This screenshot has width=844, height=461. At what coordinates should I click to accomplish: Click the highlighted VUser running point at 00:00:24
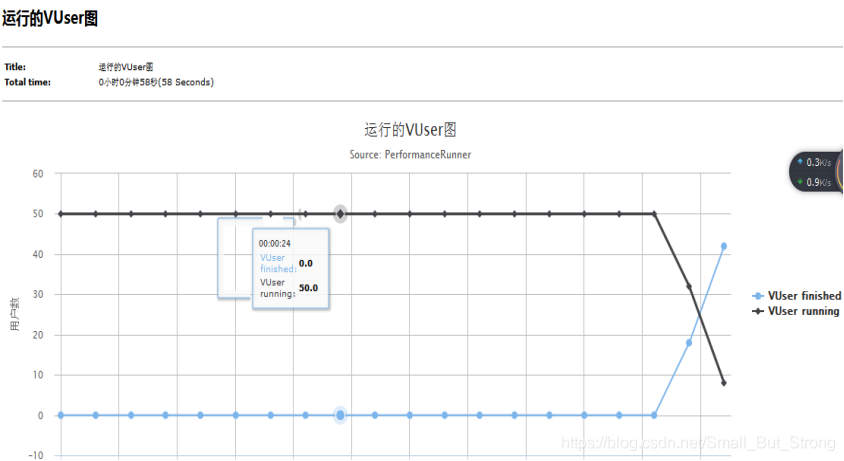click(x=340, y=214)
